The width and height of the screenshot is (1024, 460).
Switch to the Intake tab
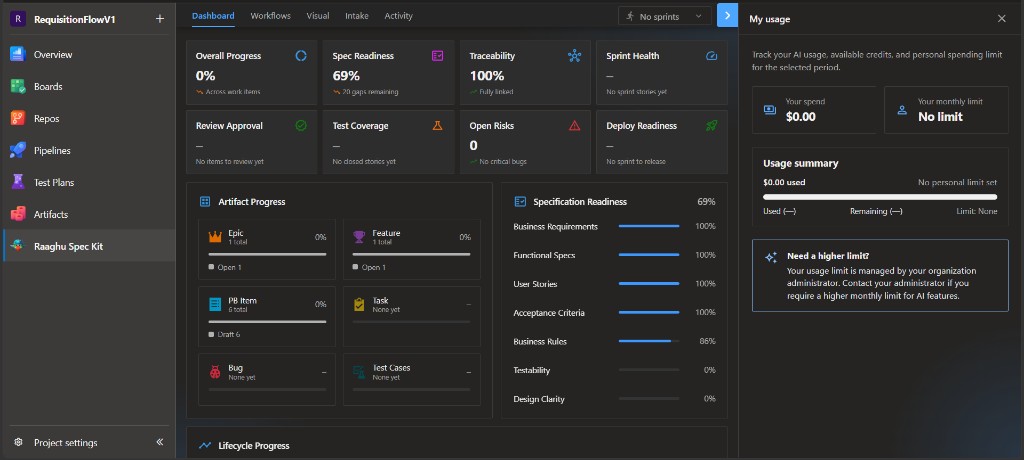[357, 16]
